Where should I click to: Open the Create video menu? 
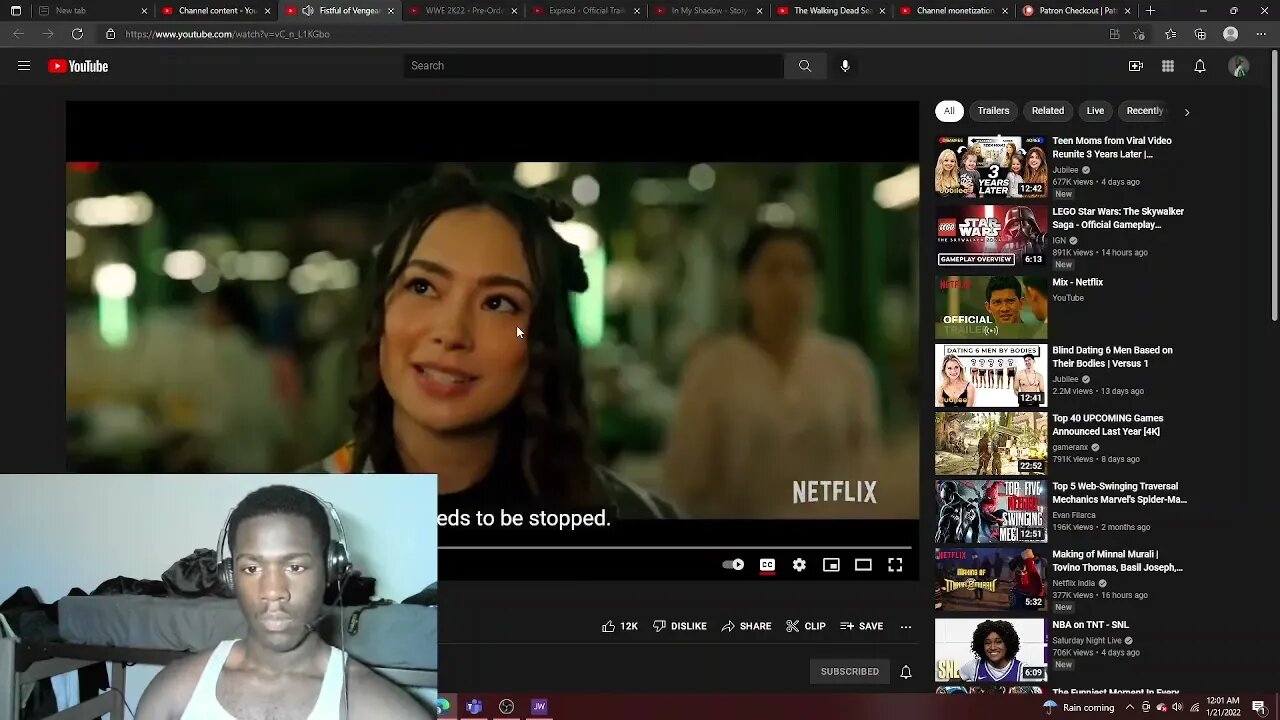pyautogui.click(x=1136, y=66)
